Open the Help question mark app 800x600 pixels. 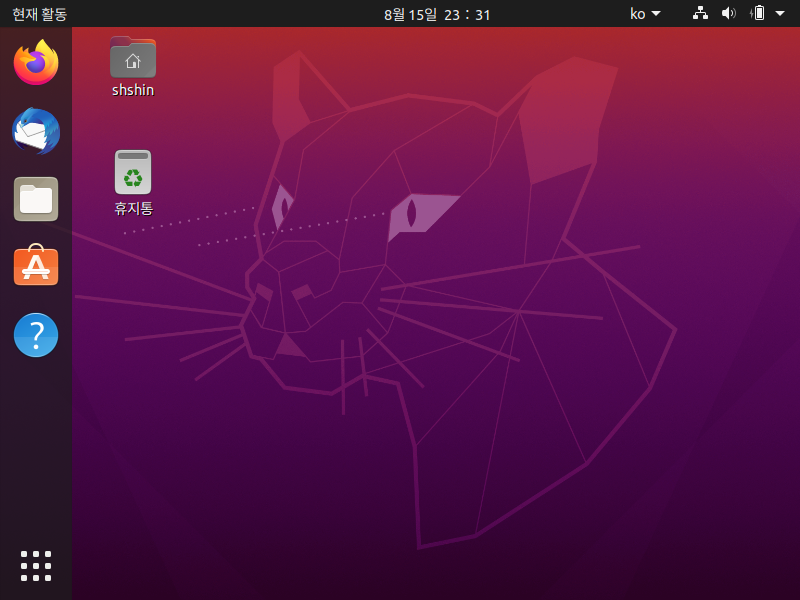point(36,335)
